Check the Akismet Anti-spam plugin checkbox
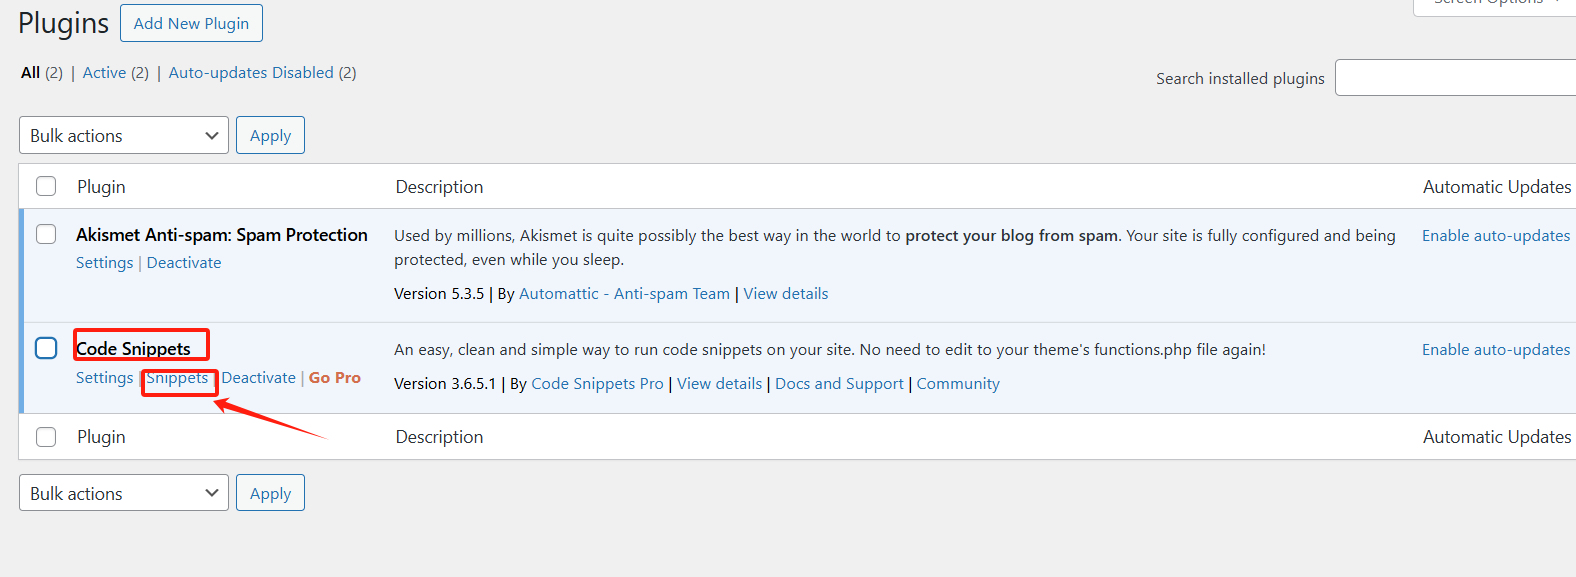The width and height of the screenshot is (1576, 577). 46,234
